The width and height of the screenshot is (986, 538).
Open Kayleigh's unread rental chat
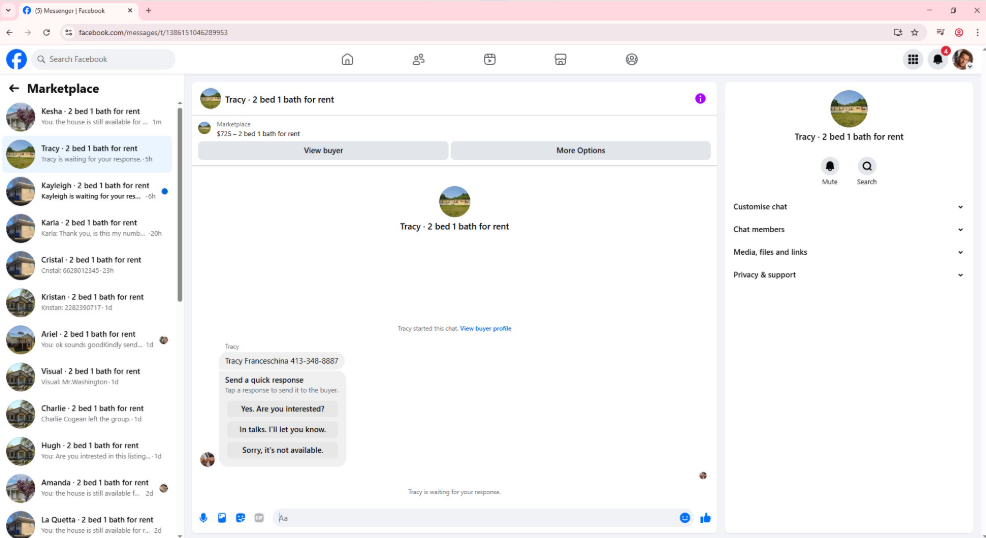point(87,191)
